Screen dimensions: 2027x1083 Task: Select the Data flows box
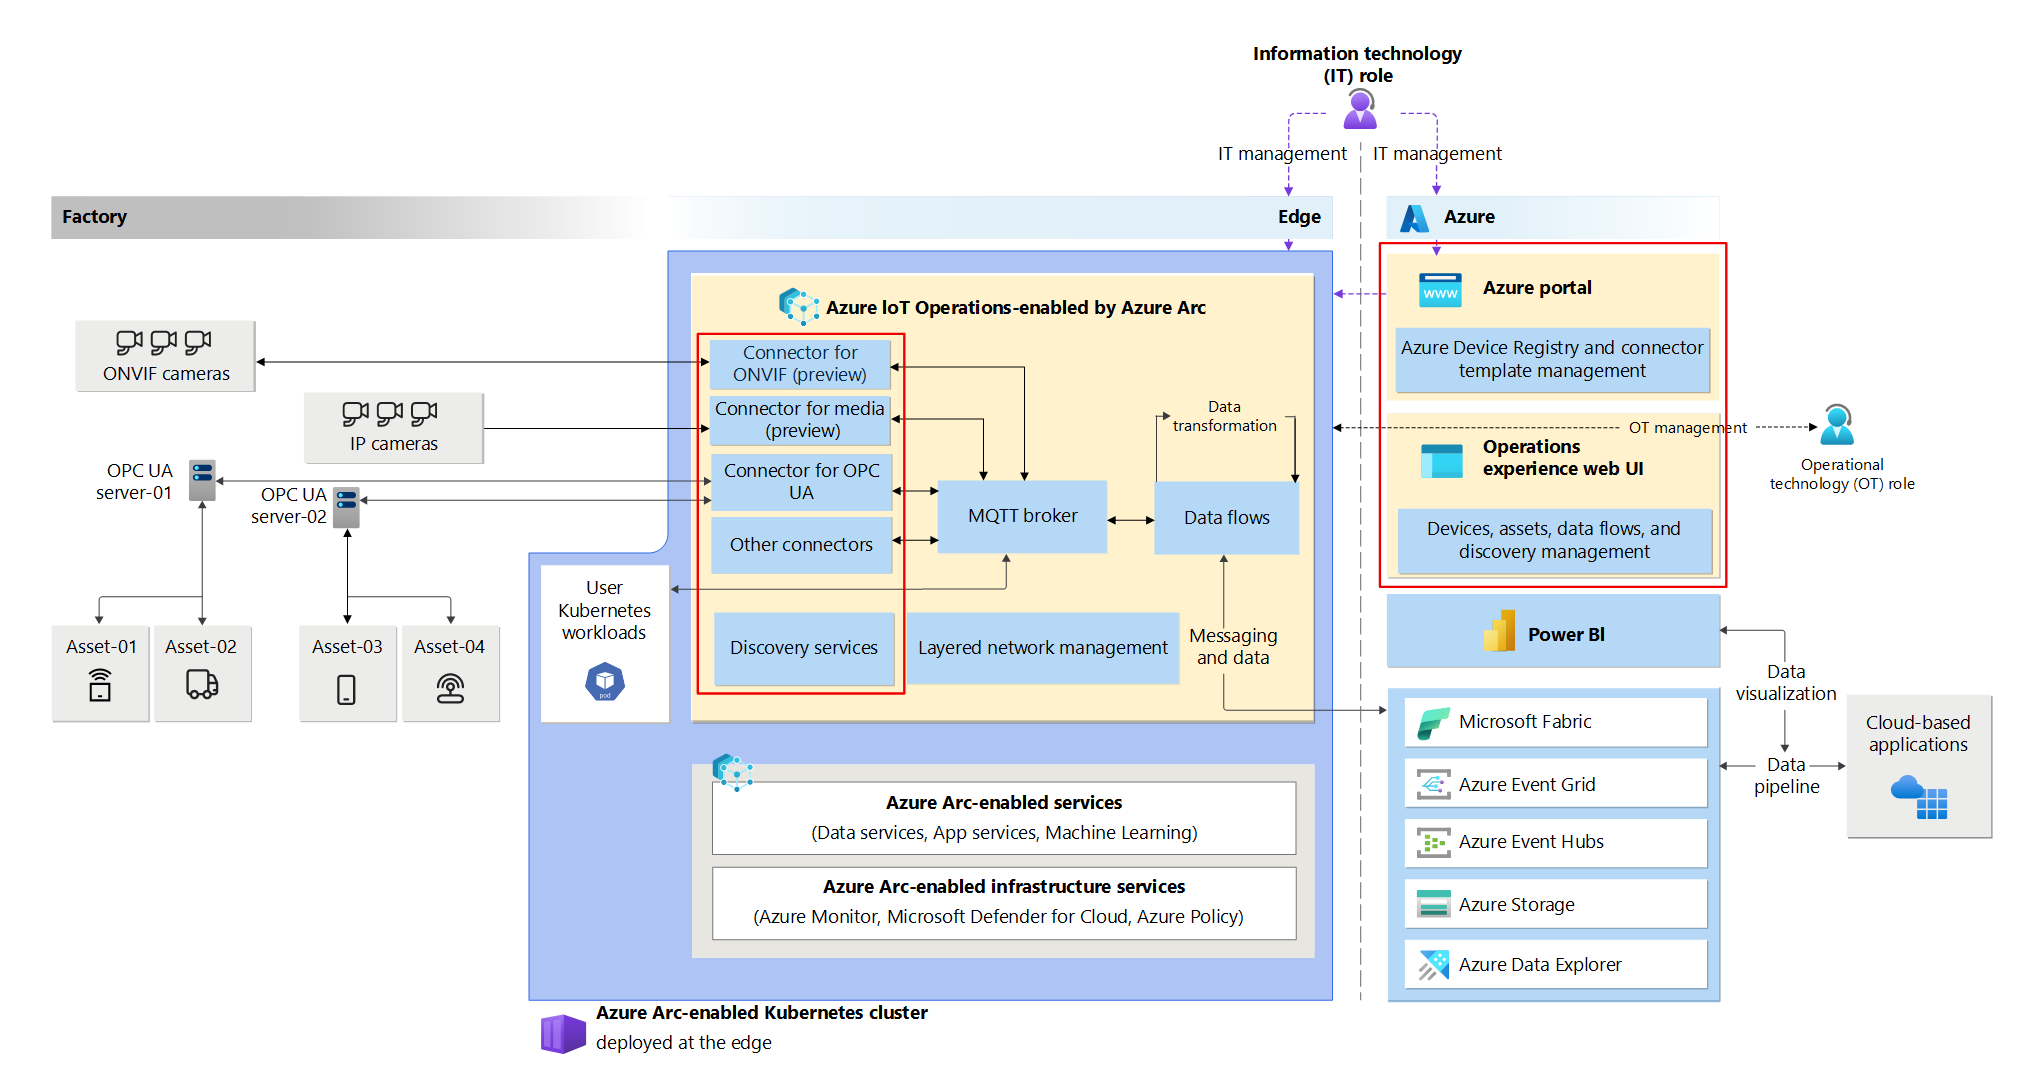click(1226, 518)
